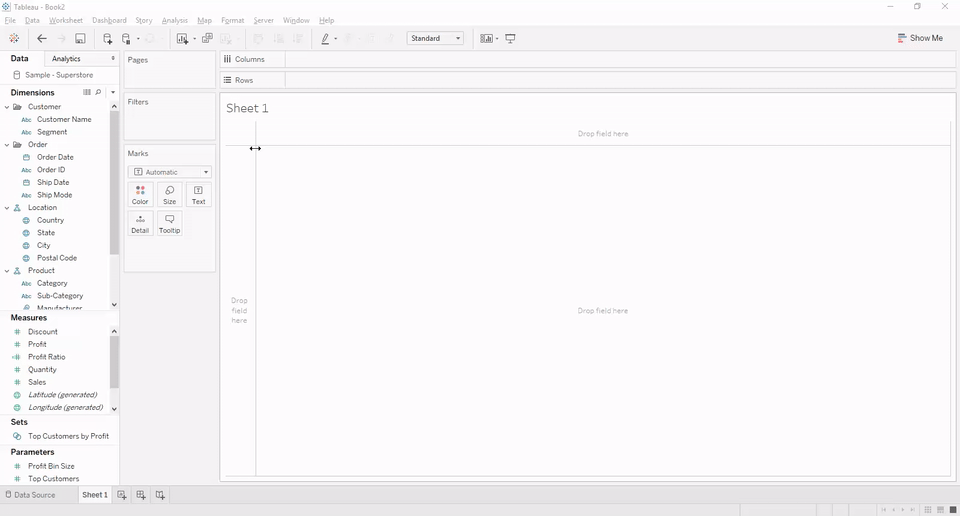This screenshot has width=960, height=516.
Task: Open the Dashboard menu
Action: 109,20
